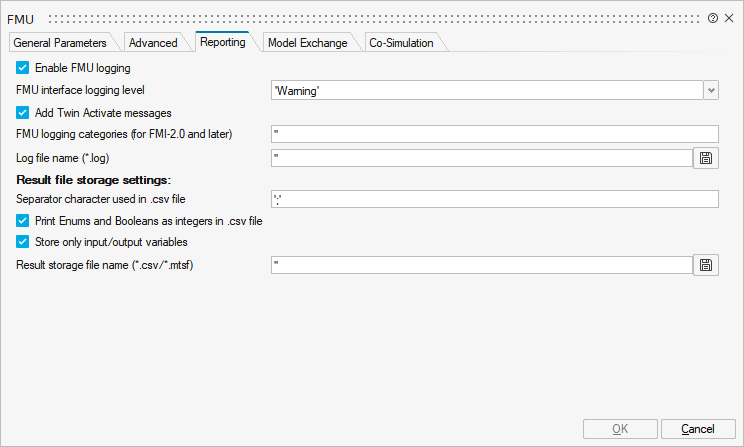This screenshot has height=447, width=744.
Task: Click the FMU logging categories input field
Action: click(494, 134)
